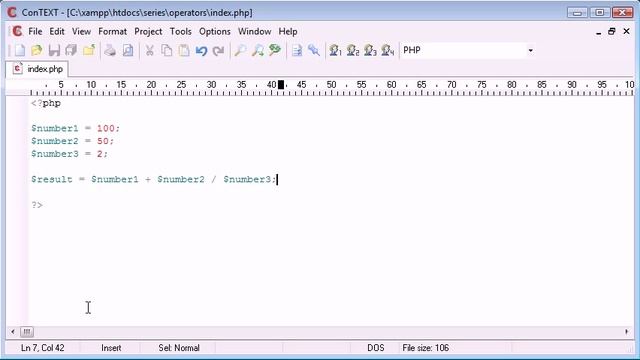Open the Options menu
This screenshot has height=360, width=640.
coord(215,31)
